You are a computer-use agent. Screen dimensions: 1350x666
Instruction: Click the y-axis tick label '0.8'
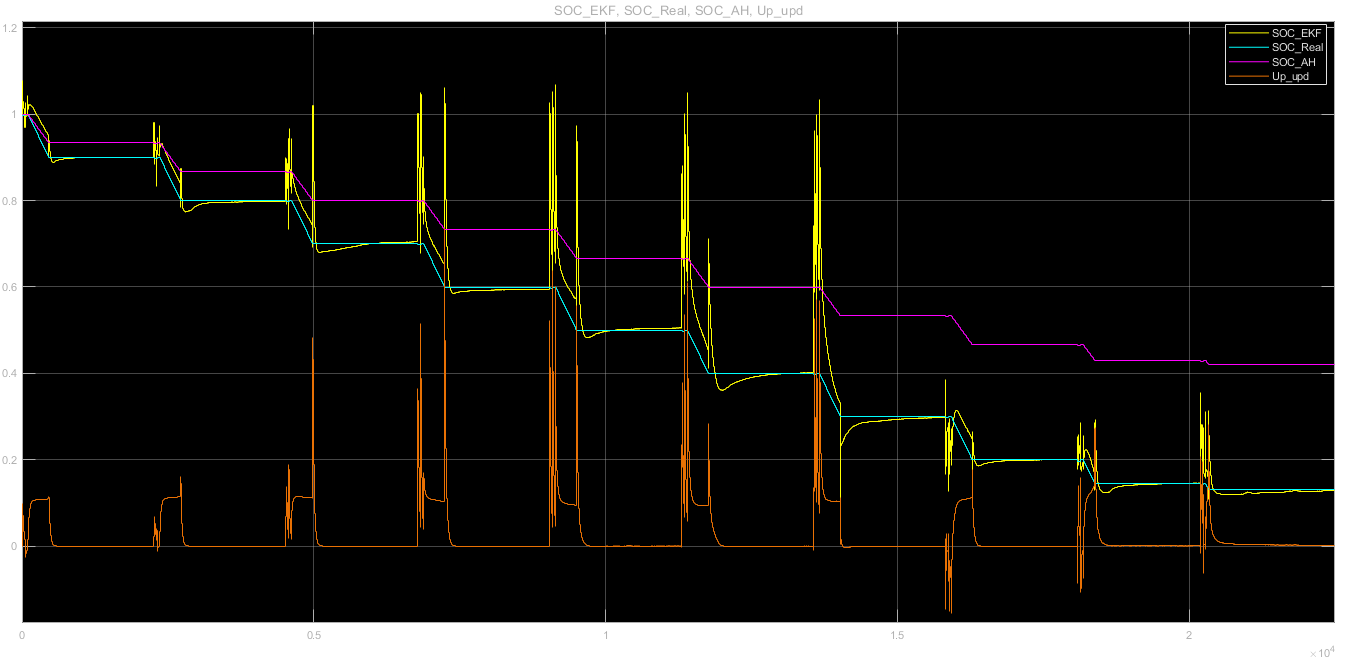(11, 201)
